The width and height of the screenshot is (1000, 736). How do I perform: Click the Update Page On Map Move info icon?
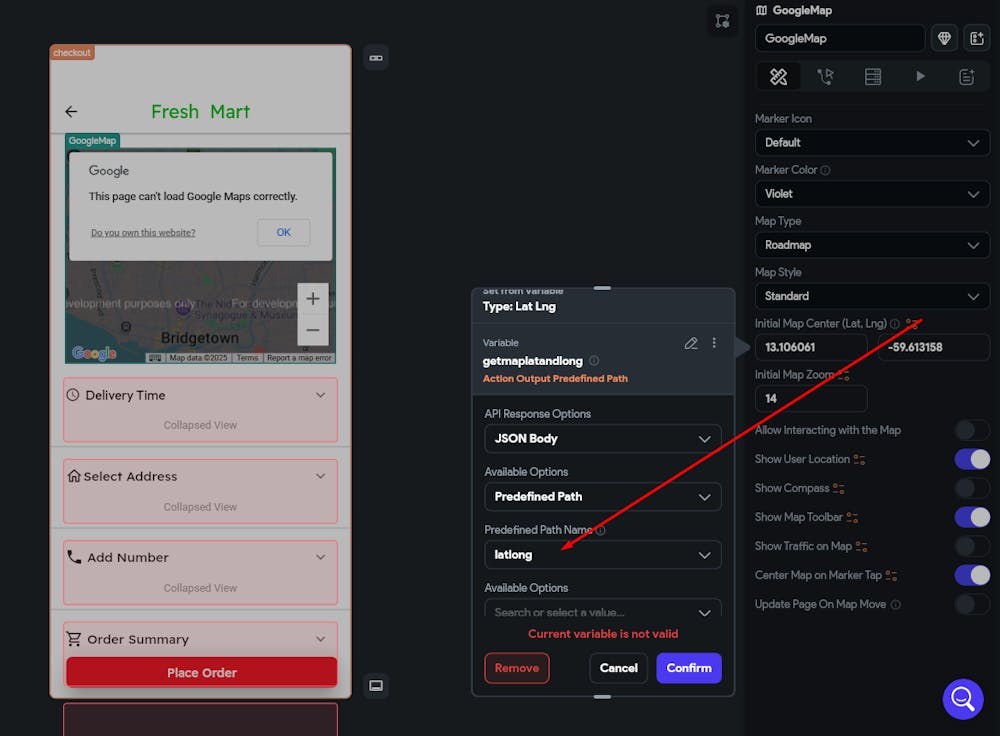click(895, 605)
